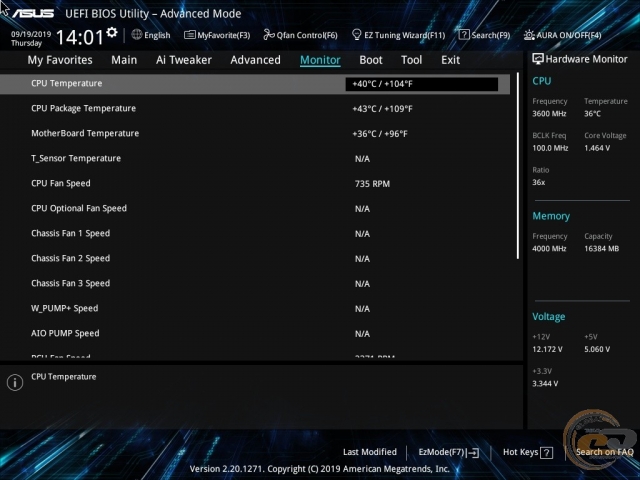Click the 5.060 V reading

(x=597, y=349)
